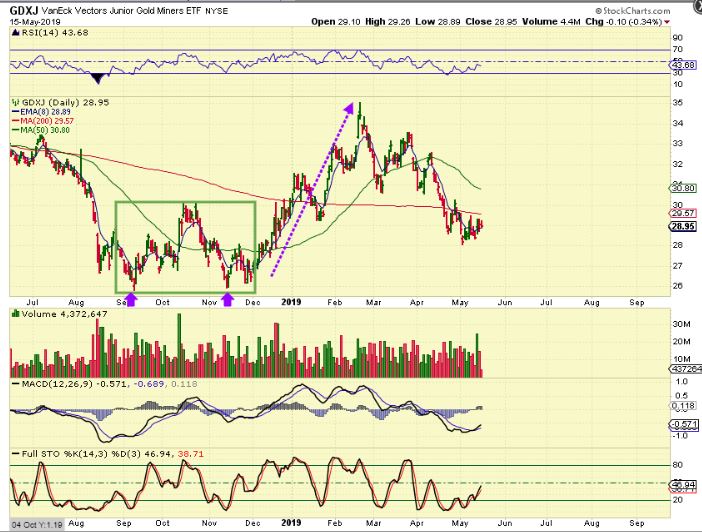
Task: Click the volume bars icon beside Volume label
Action: (16, 314)
